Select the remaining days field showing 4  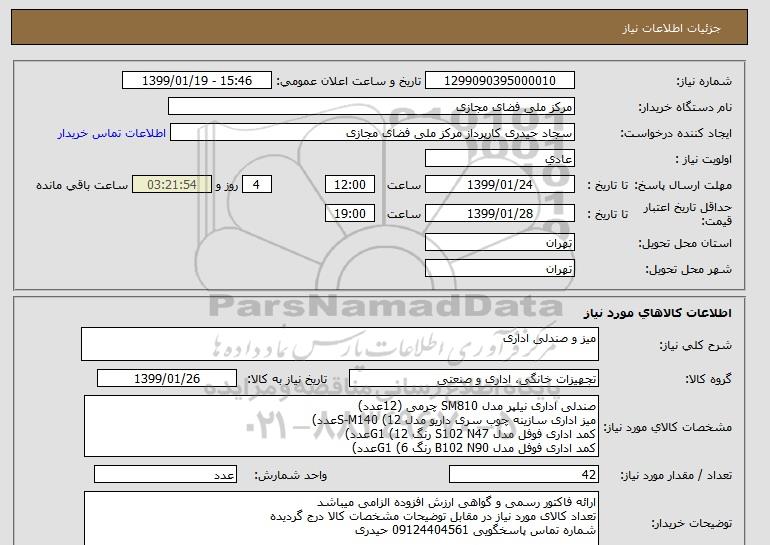(x=257, y=185)
